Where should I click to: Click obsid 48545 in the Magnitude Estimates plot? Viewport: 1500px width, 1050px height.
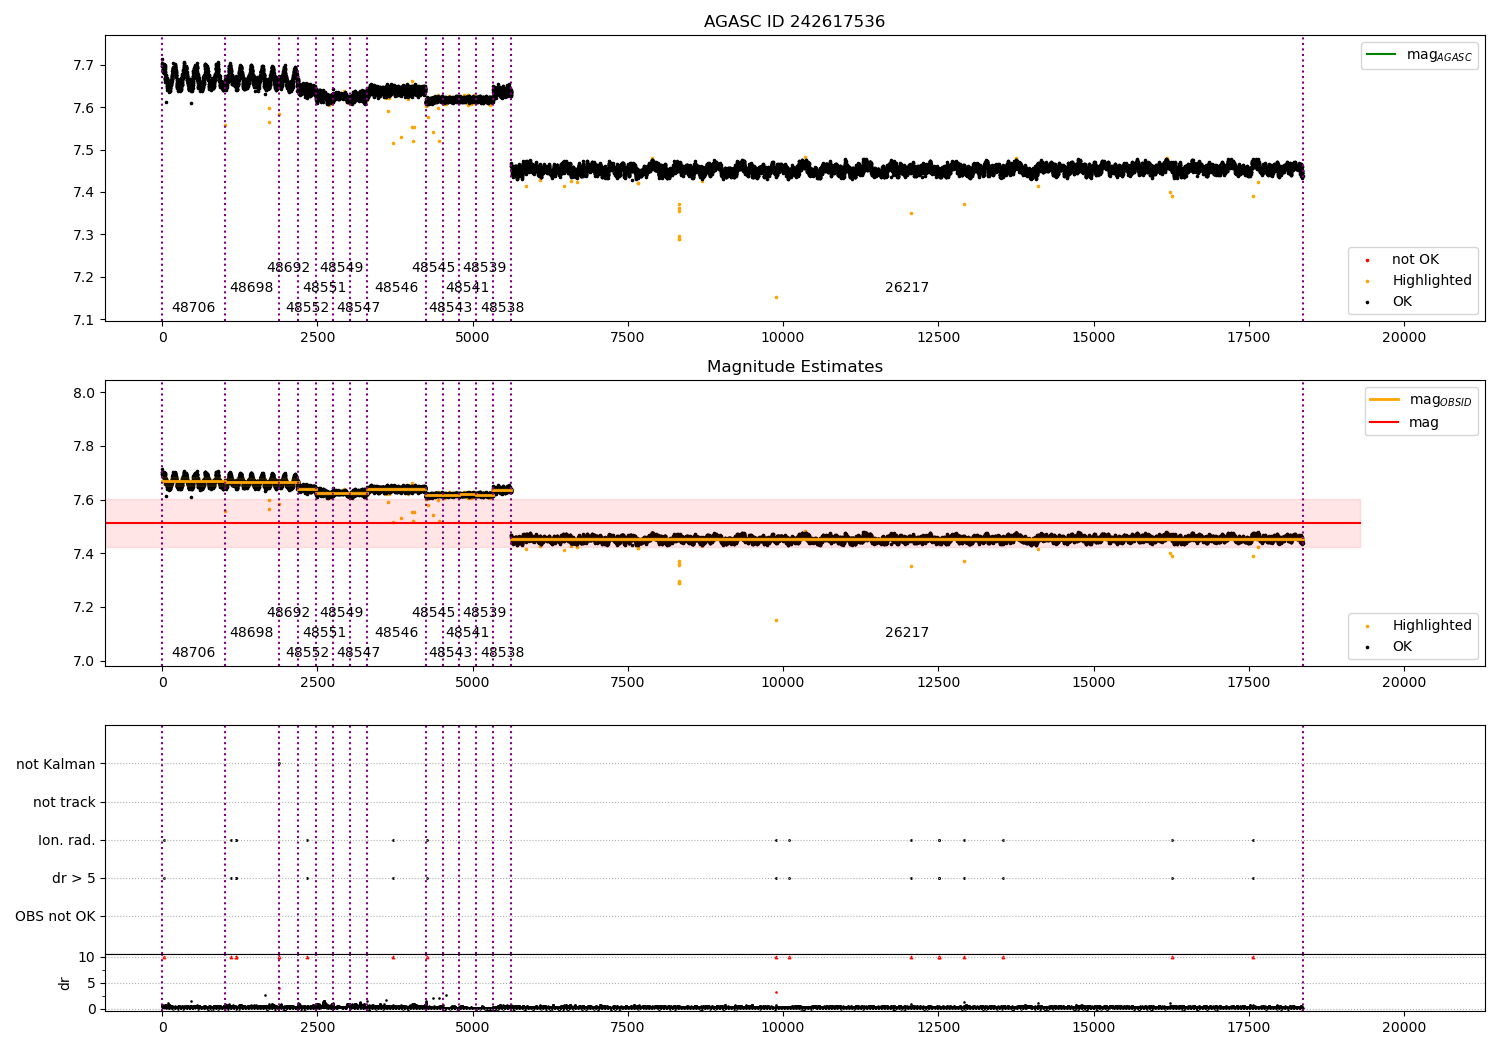coord(433,613)
